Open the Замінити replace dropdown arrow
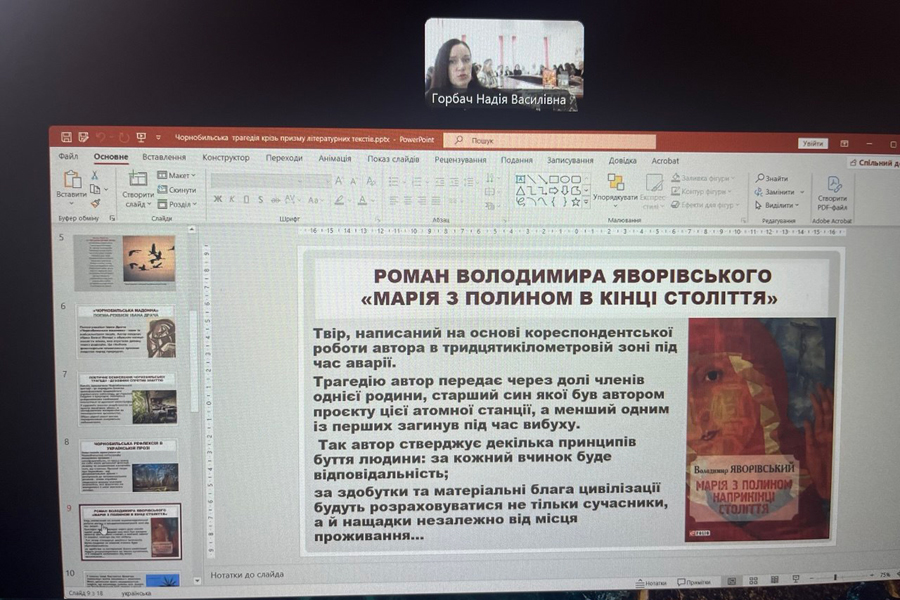Image resolution: width=900 pixels, height=600 pixels. point(802,192)
